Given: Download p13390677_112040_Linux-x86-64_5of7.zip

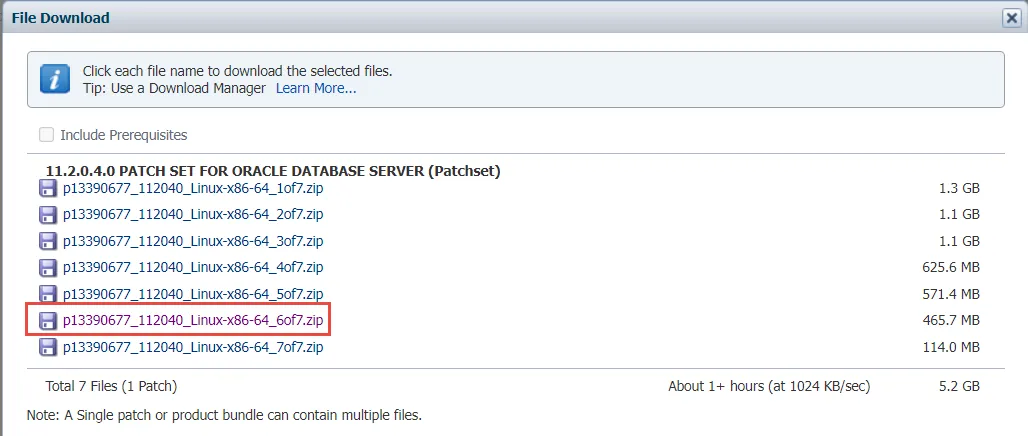Looking at the screenshot, I should (193, 294).
